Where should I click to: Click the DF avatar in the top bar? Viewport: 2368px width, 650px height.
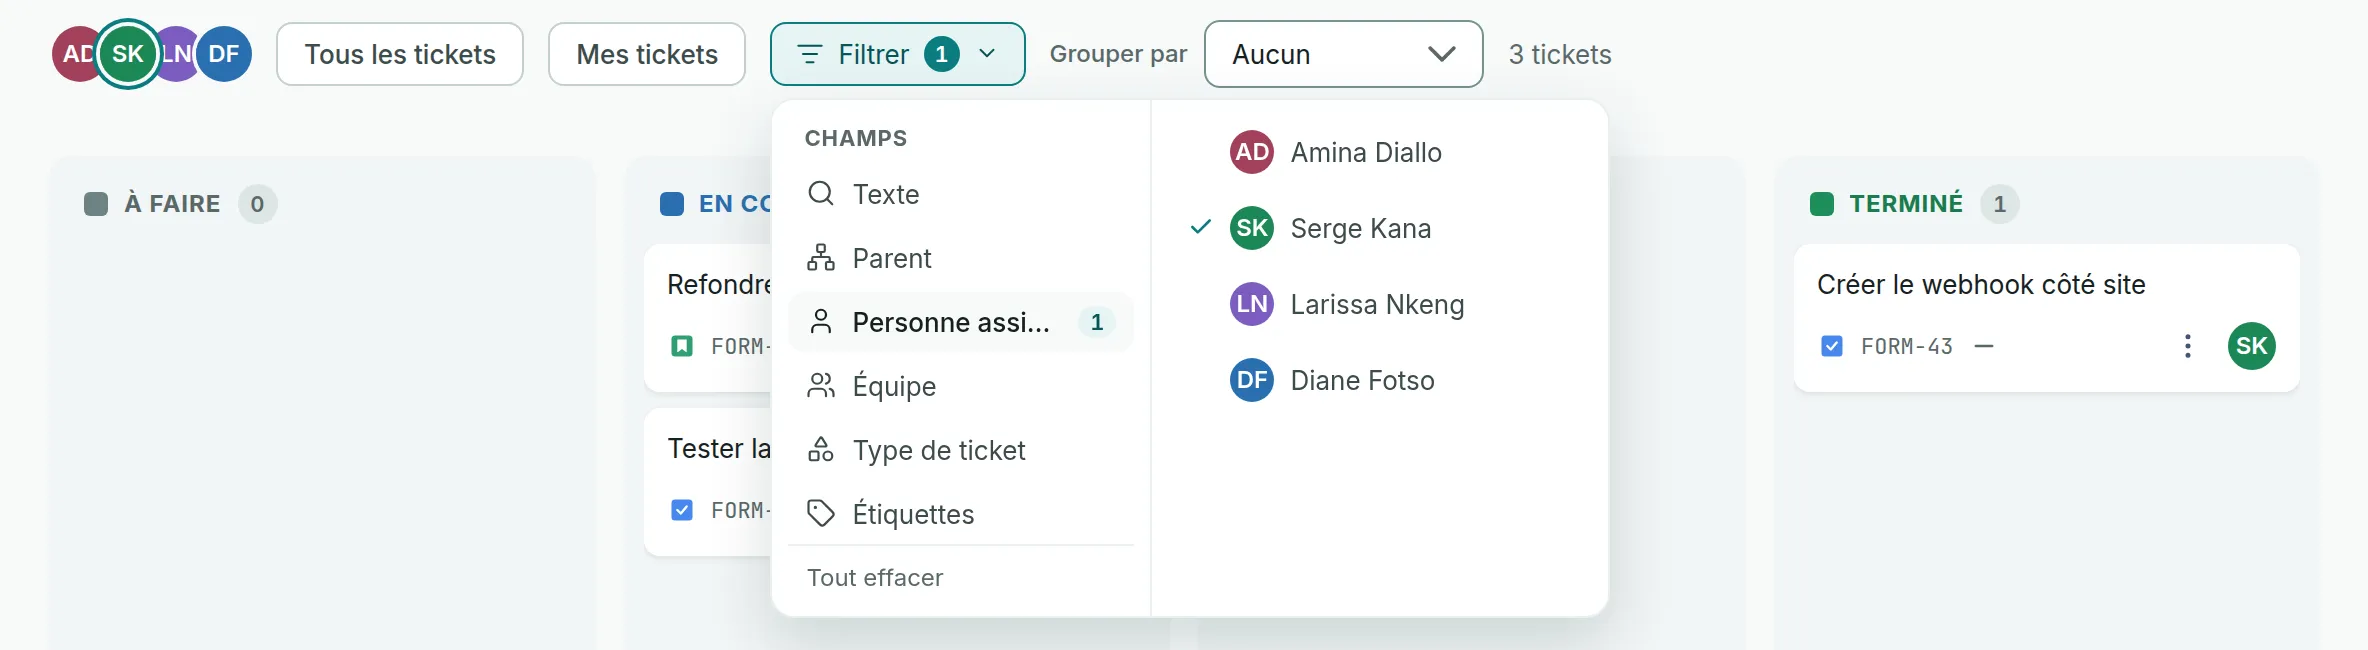coord(224,54)
